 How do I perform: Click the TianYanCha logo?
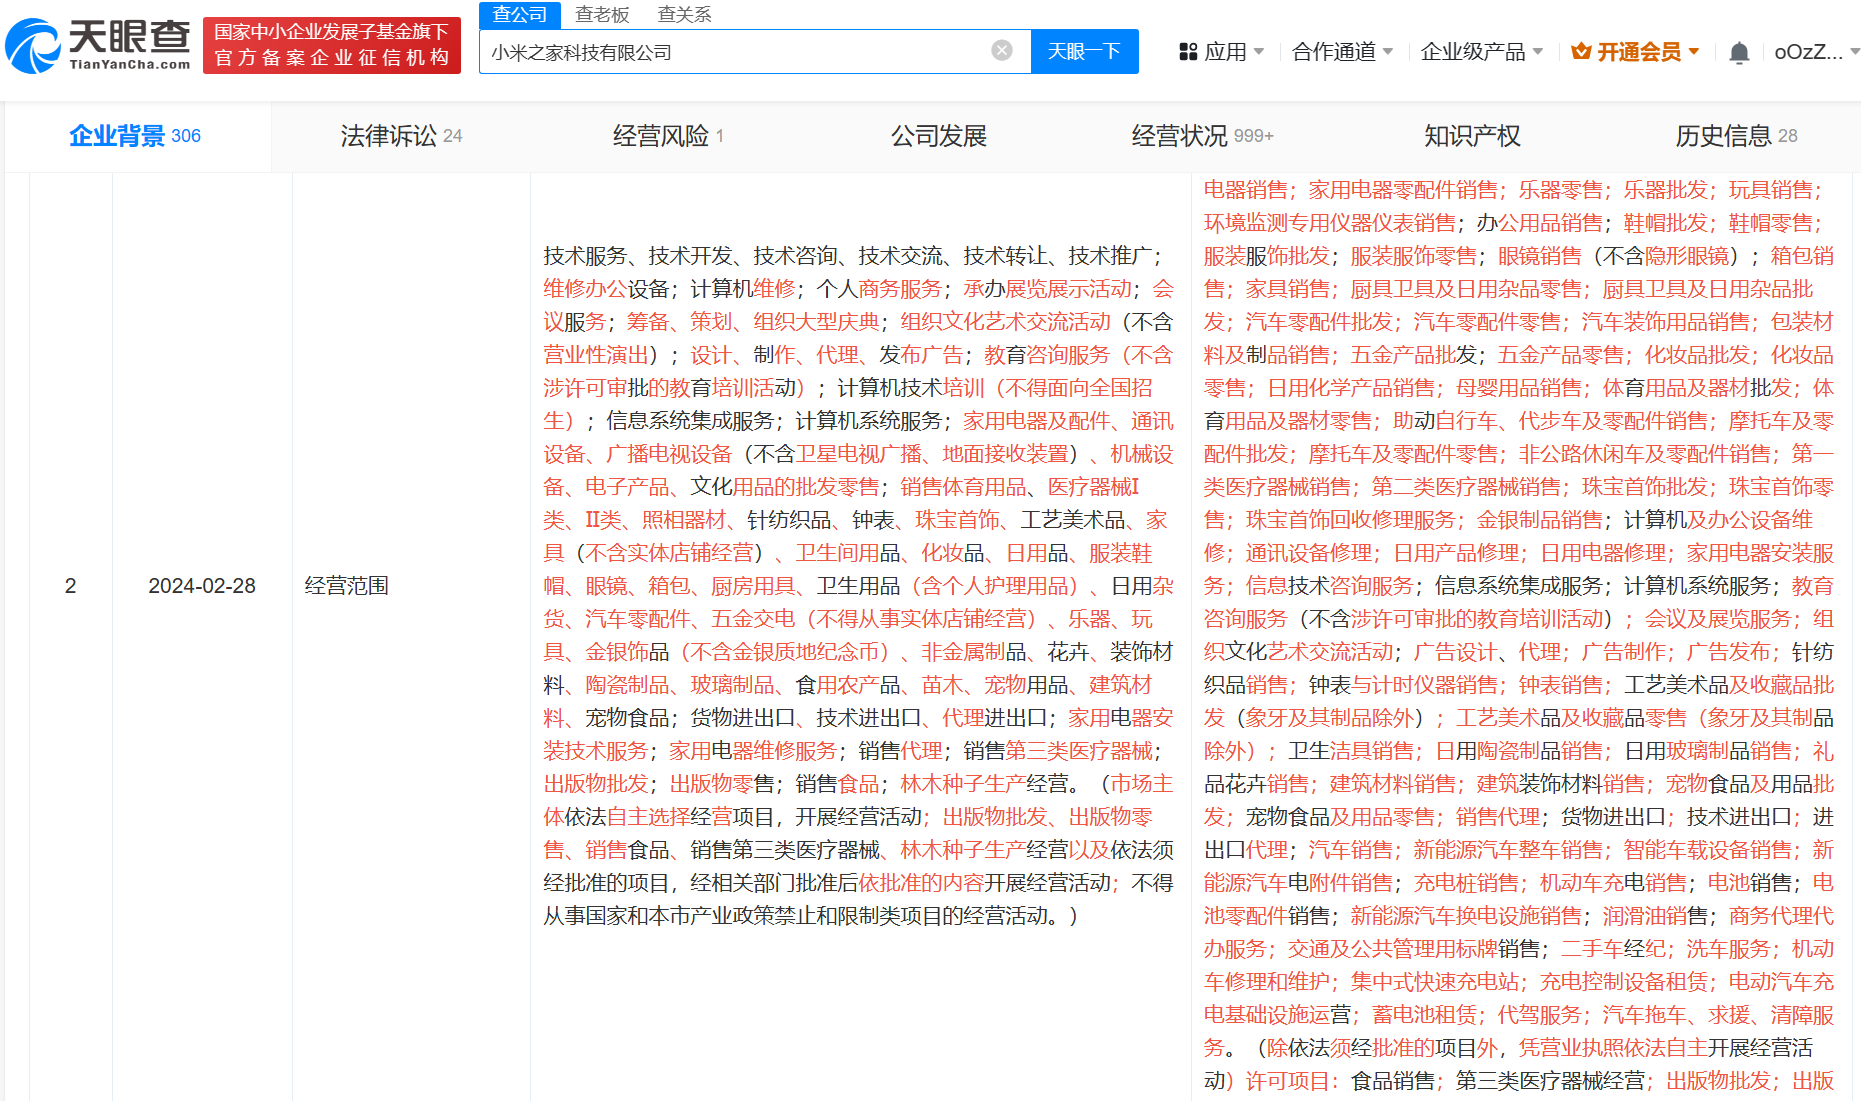pos(98,45)
